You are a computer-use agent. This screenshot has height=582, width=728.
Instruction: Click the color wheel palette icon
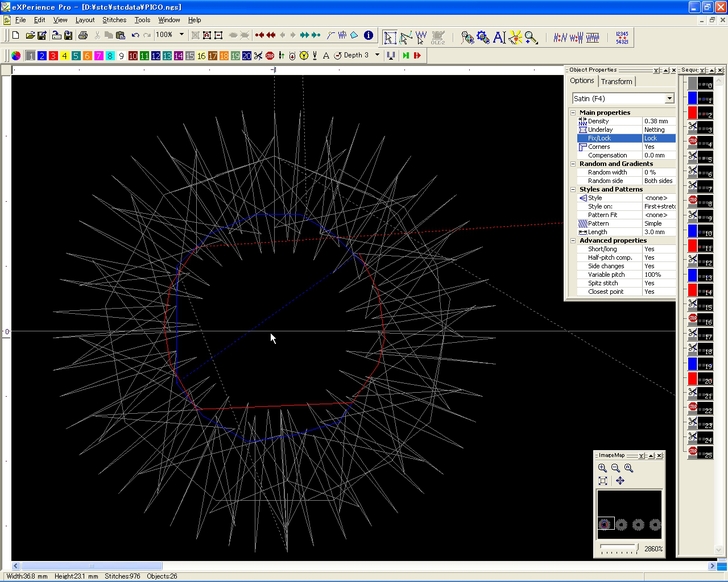pos(16,56)
